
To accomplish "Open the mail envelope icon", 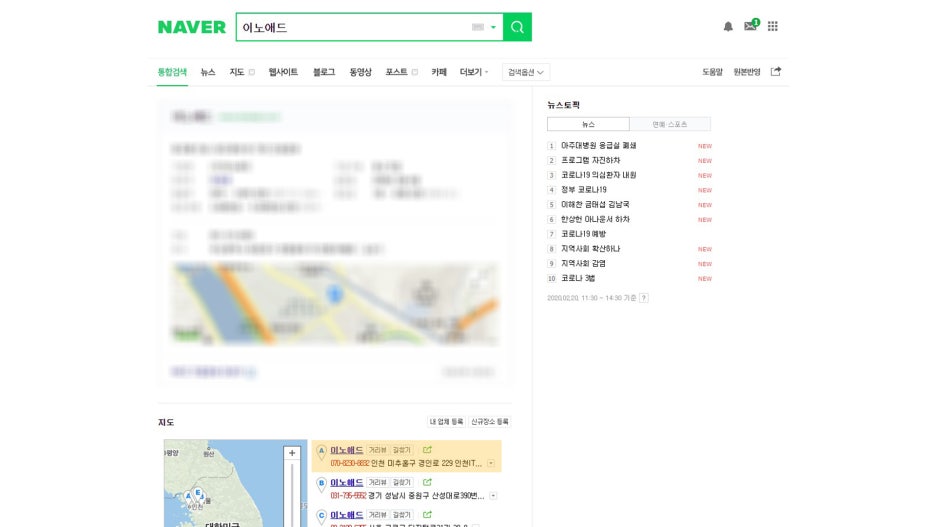I will coord(750,26).
